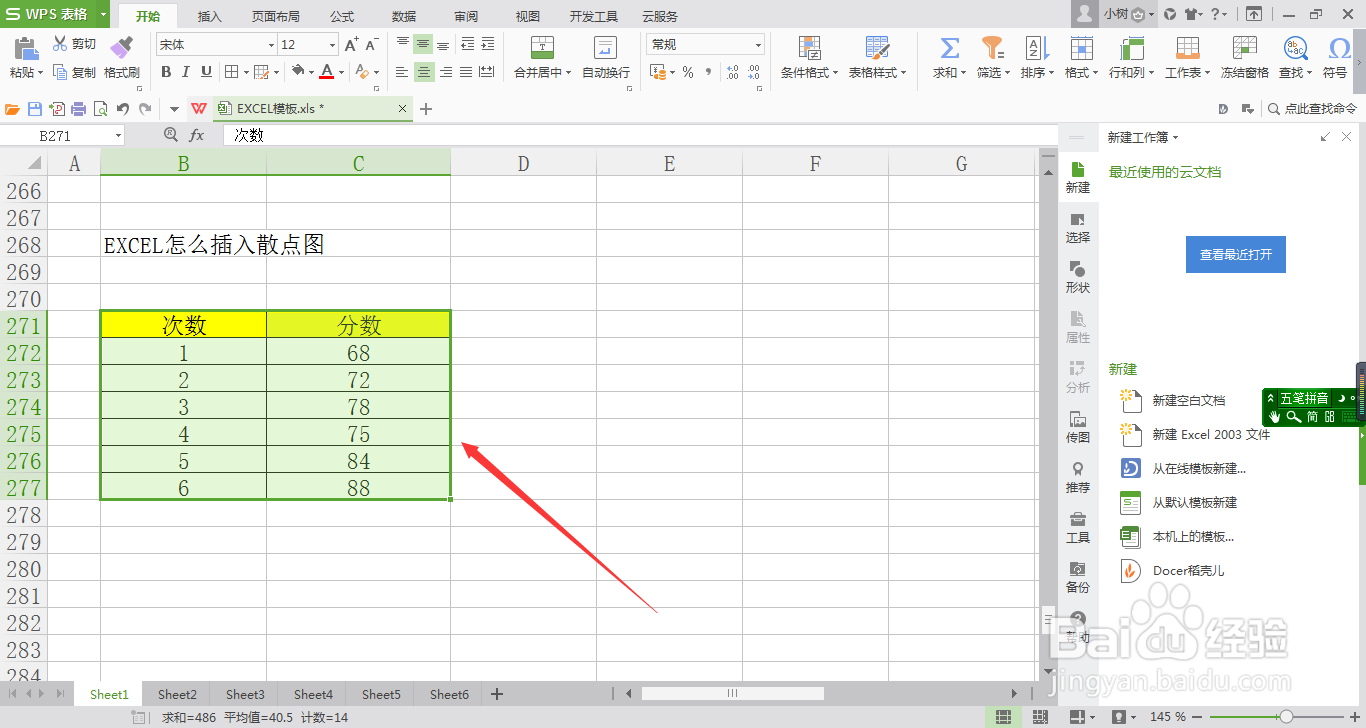The height and width of the screenshot is (728, 1366).
Task: Click the WPS 表格 application menu arrow
Action: pyautogui.click(x=103, y=14)
